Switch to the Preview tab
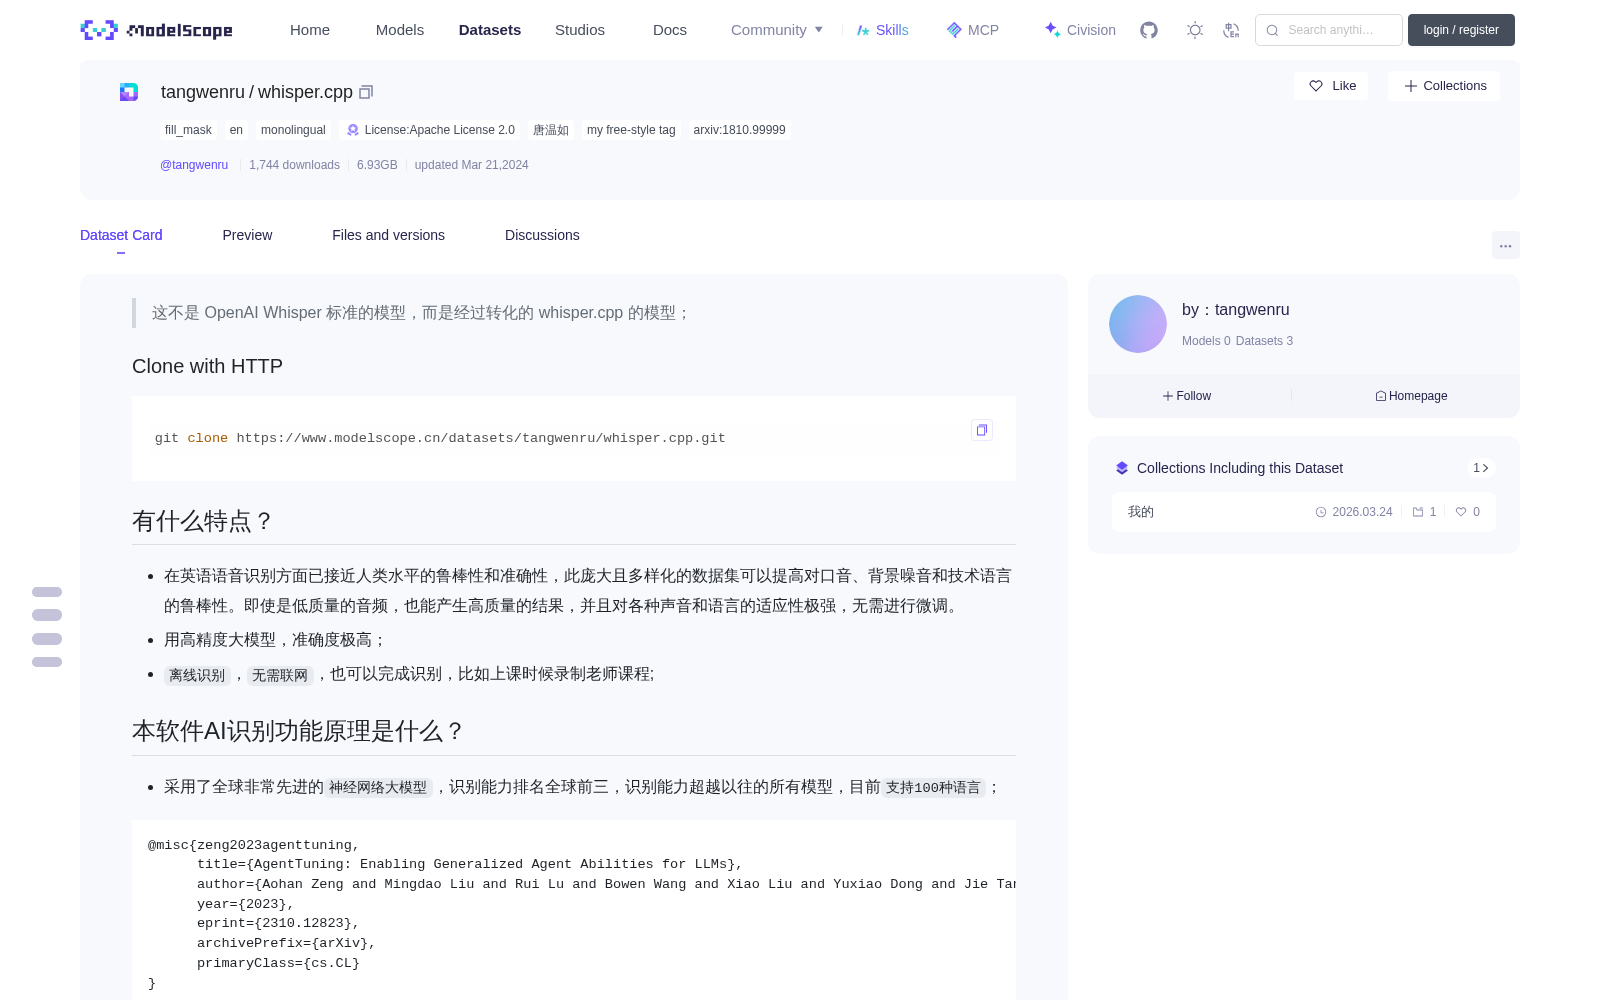The image size is (1600, 1000). pos(247,235)
